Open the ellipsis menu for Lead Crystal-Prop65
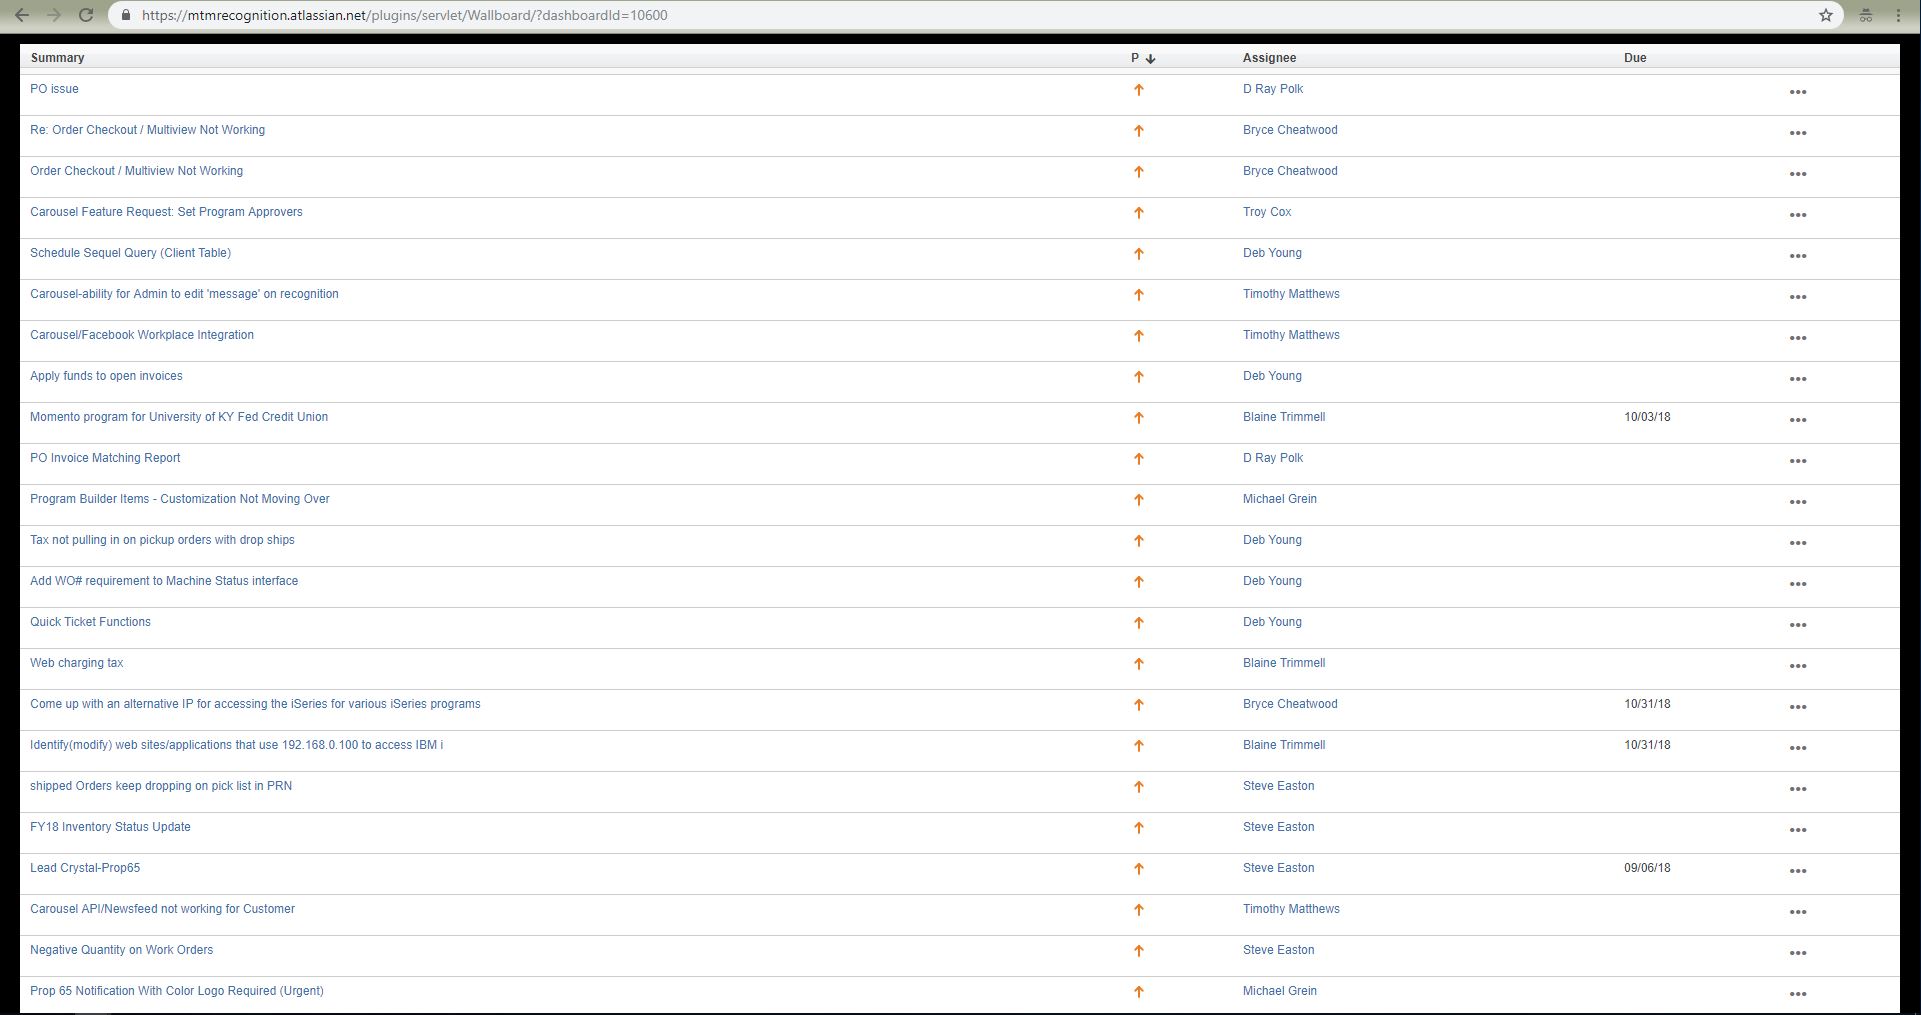The width and height of the screenshot is (1921, 1015). [x=1797, y=871]
